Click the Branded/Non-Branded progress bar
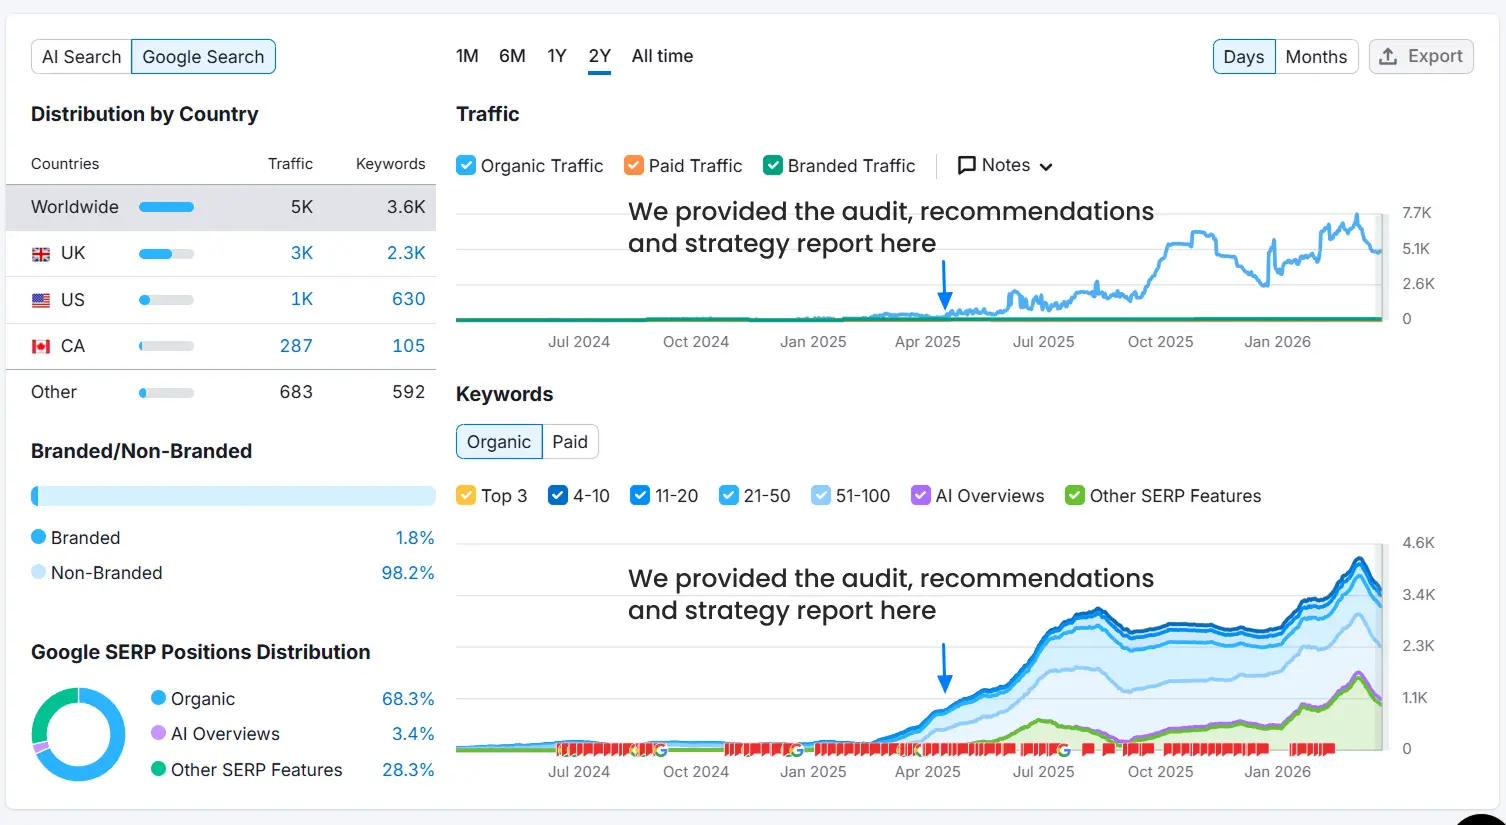Screen dimensions: 1506x825 [x=233, y=496]
